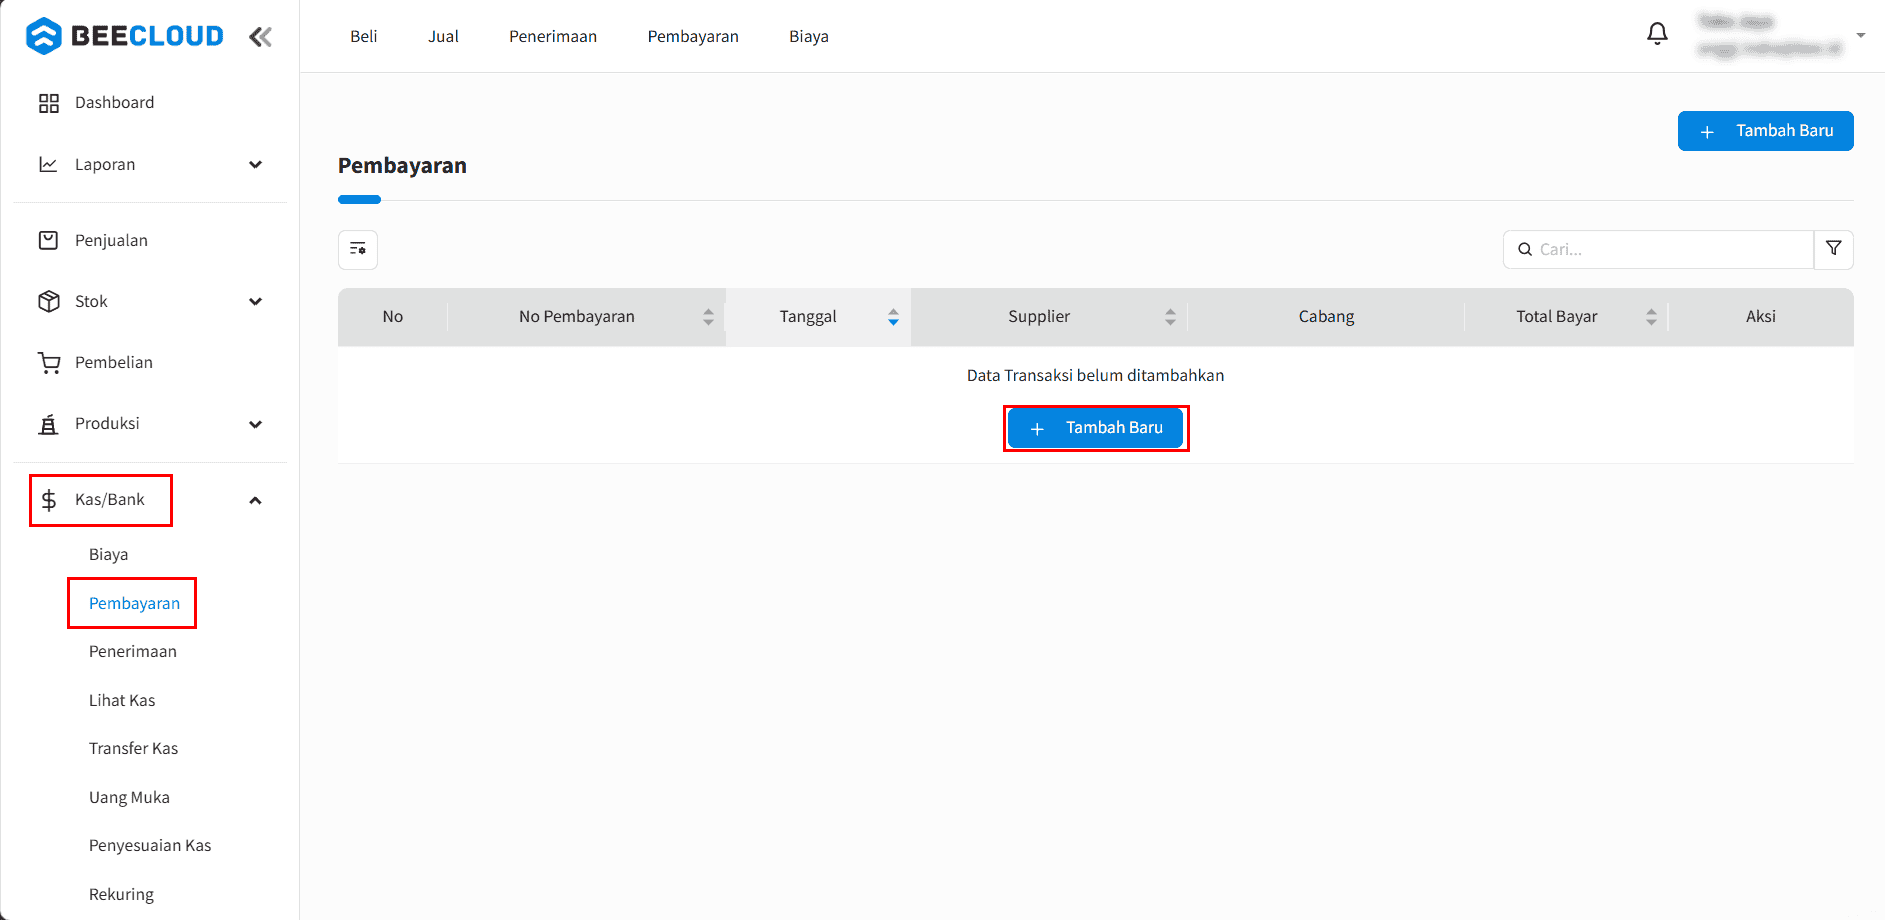Click Tambah Baru button in empty table
Image resolution: width=1885 pixels, height=920 pixels.
pyautogui.click(x=1095, y=428)
